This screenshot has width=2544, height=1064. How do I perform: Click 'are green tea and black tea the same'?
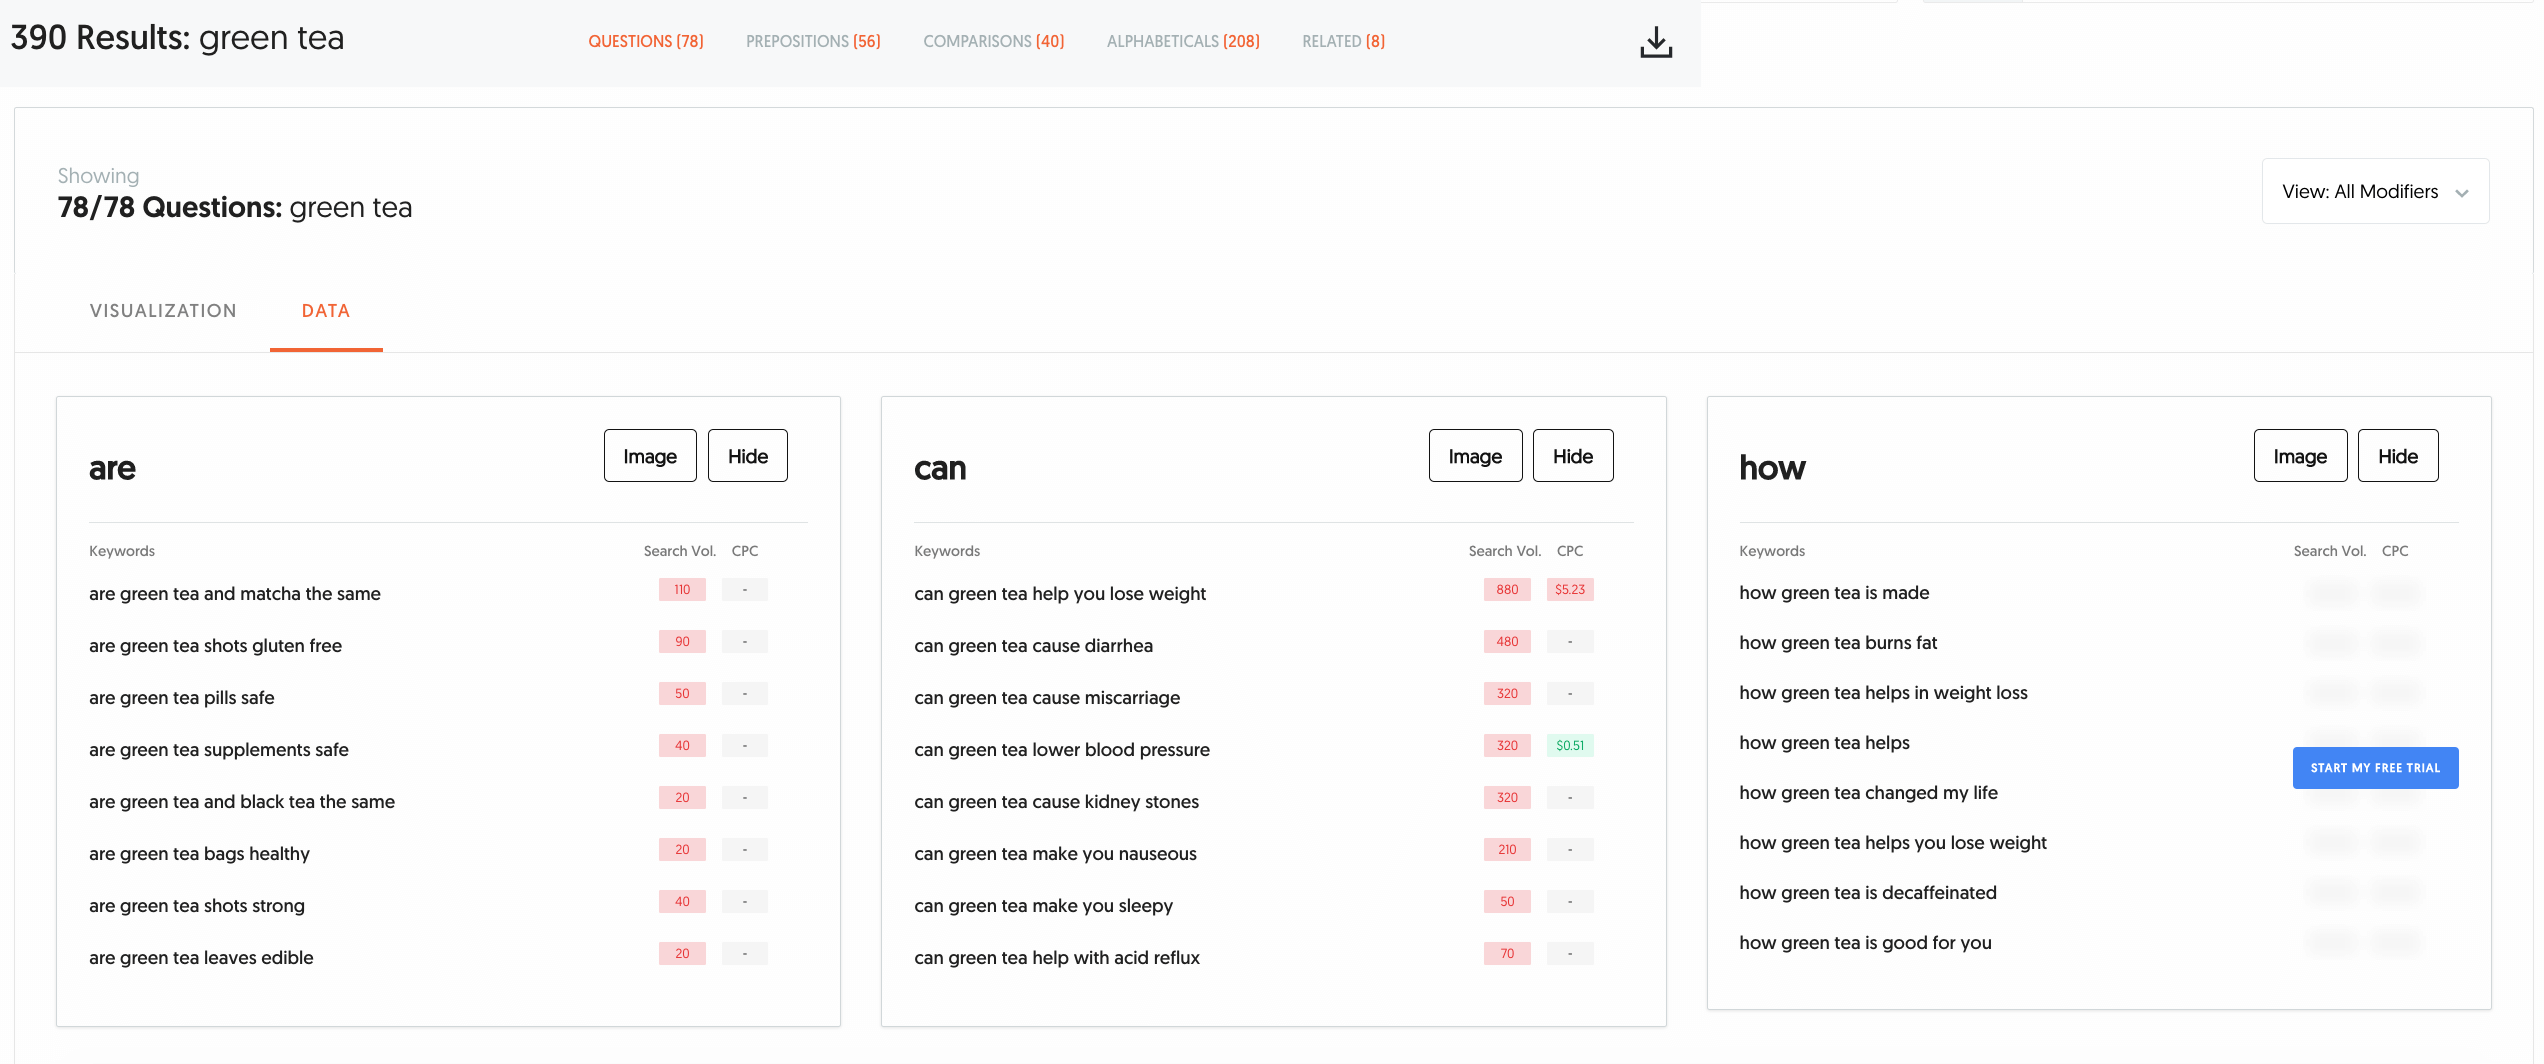(242, 802)
